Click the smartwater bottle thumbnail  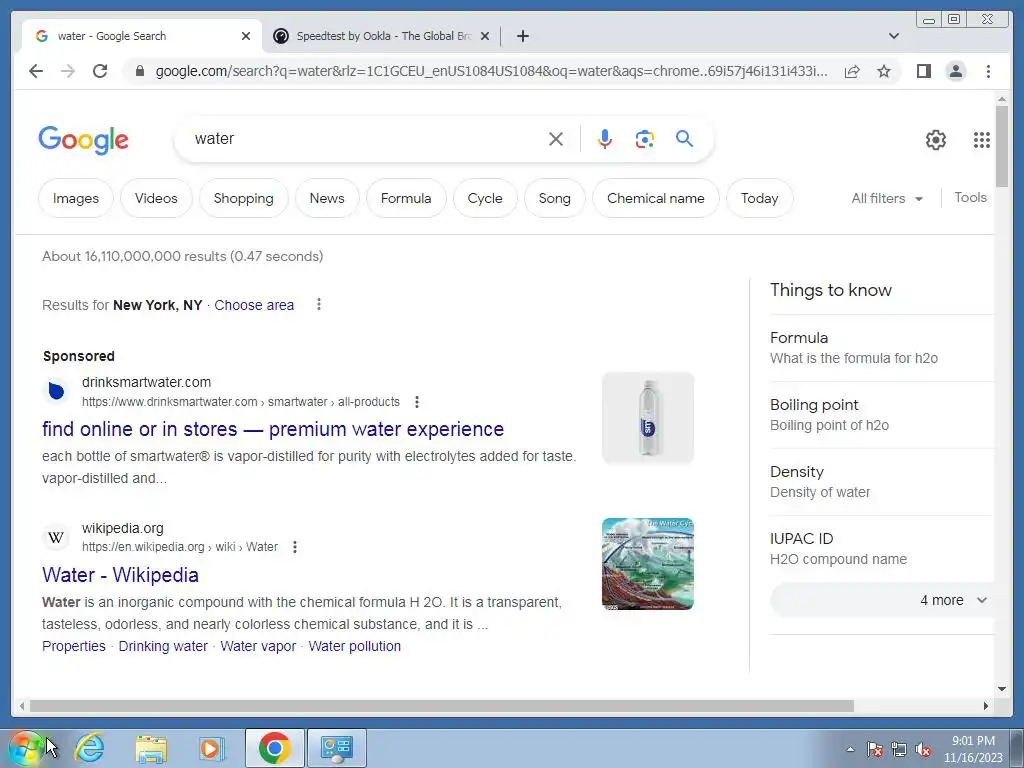click(648, 418)
